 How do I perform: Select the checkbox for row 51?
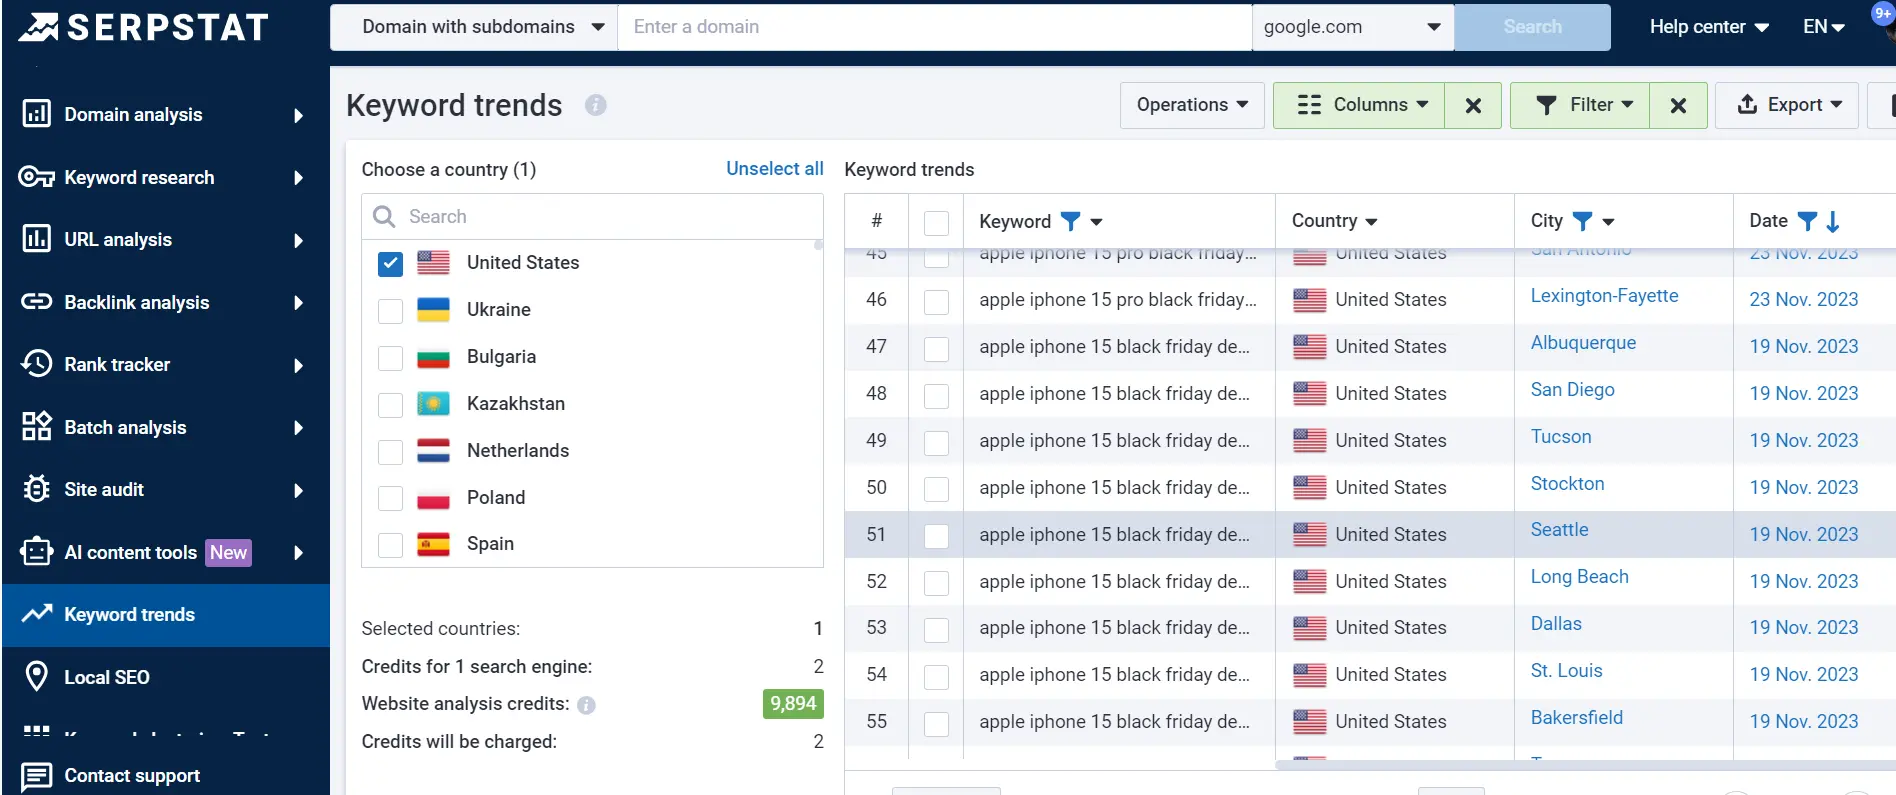(936, 536)
